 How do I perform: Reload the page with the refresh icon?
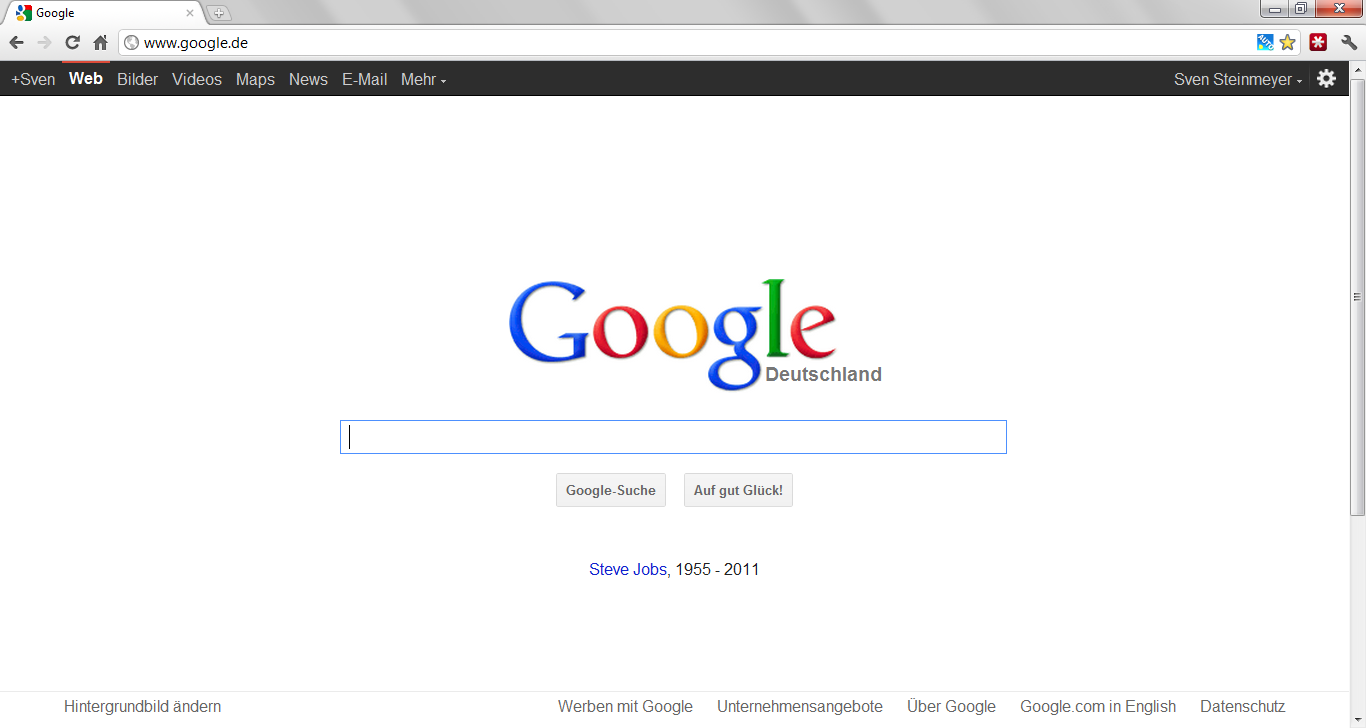[72, 43]
